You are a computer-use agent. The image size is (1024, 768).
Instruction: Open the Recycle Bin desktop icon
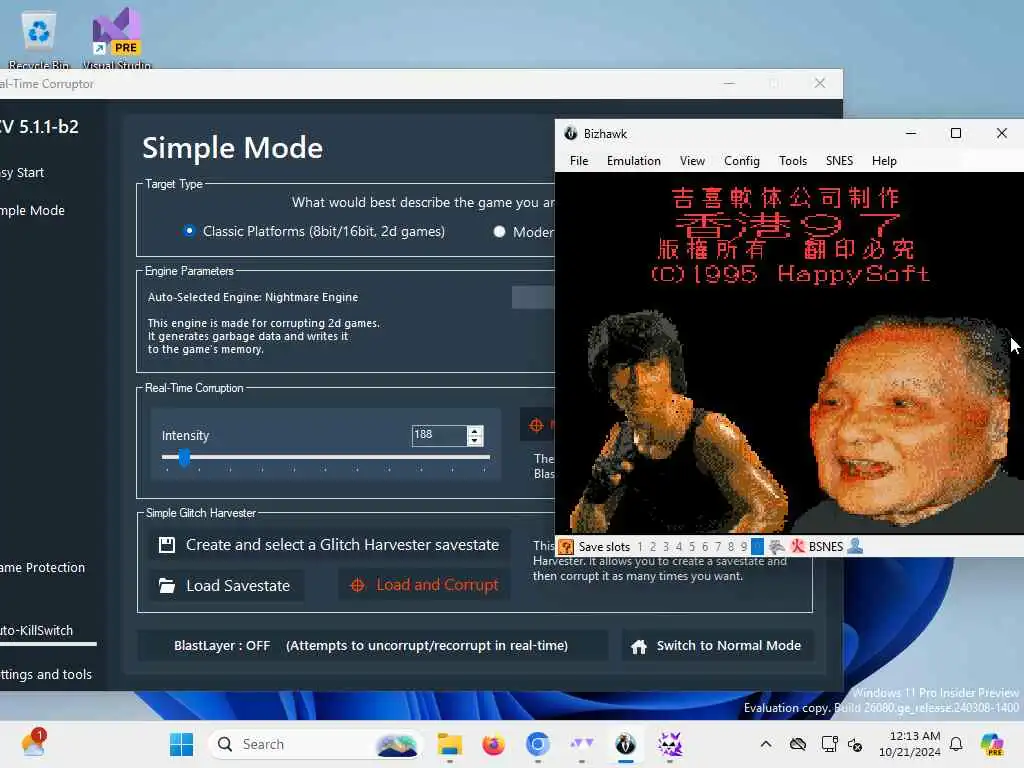[x=39, y=38]
